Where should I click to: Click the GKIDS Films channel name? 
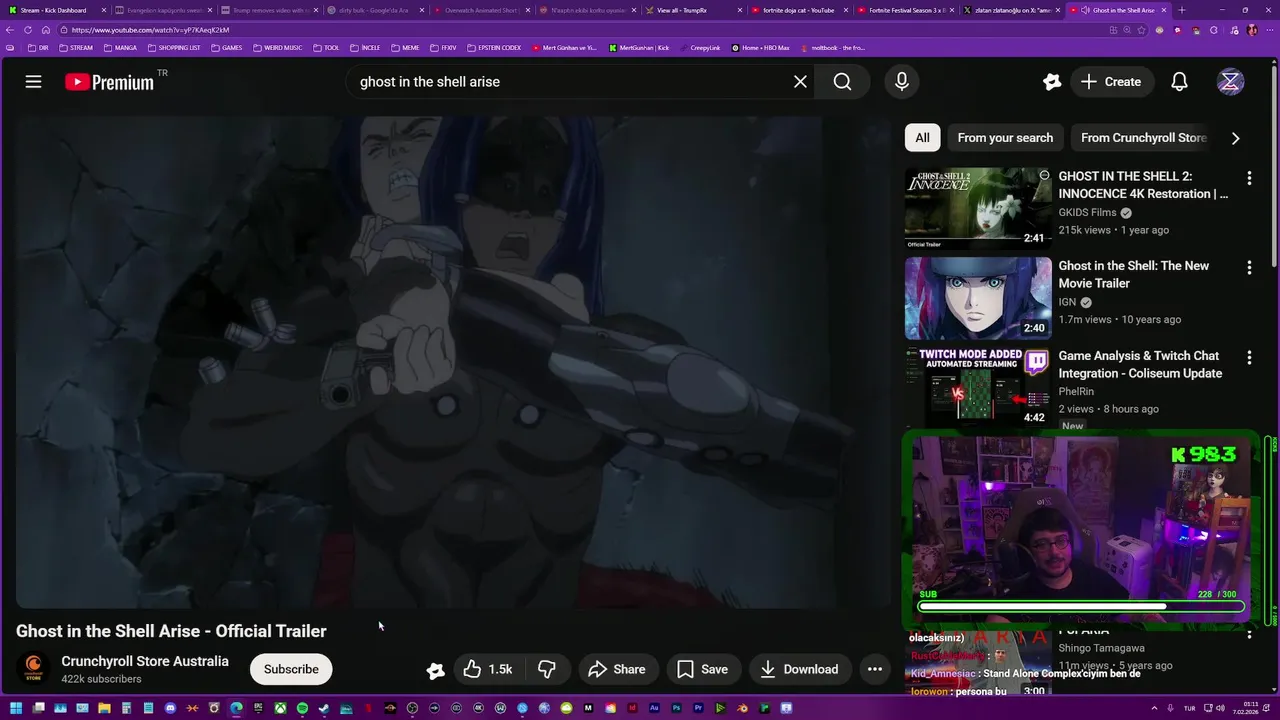tap(1087, 213)
